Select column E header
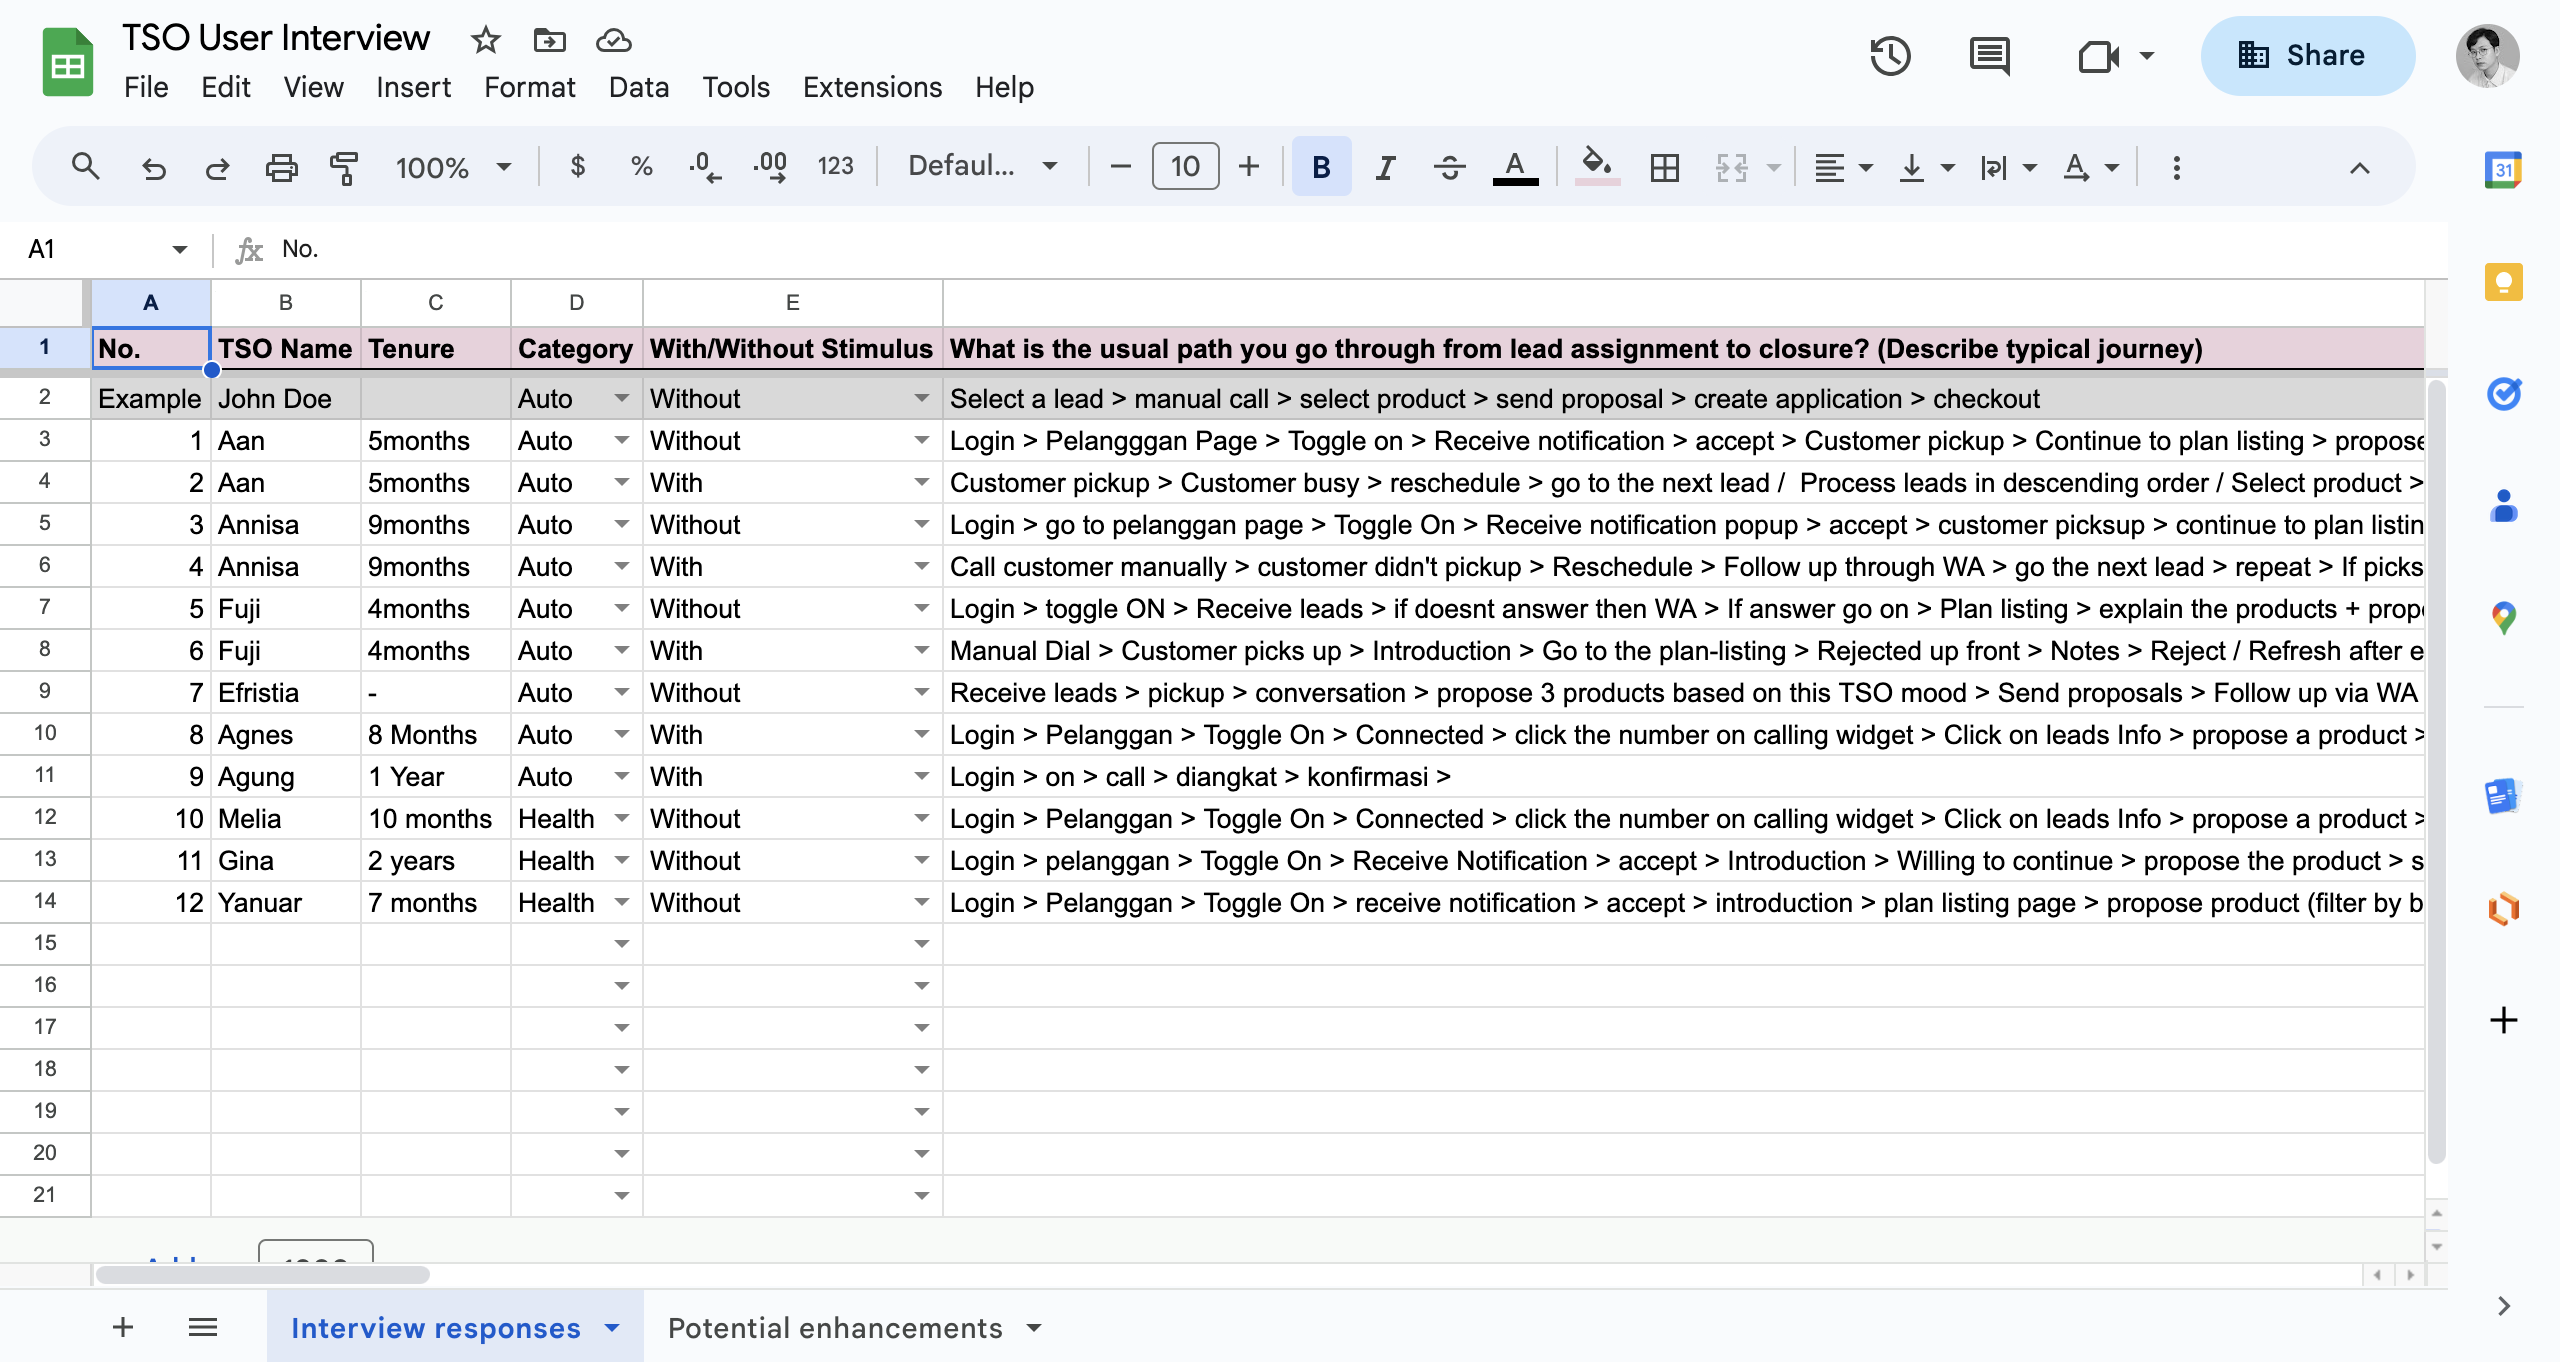Screen dimensions: 2560x1362 pyautogui.click(x=792, y=303)
